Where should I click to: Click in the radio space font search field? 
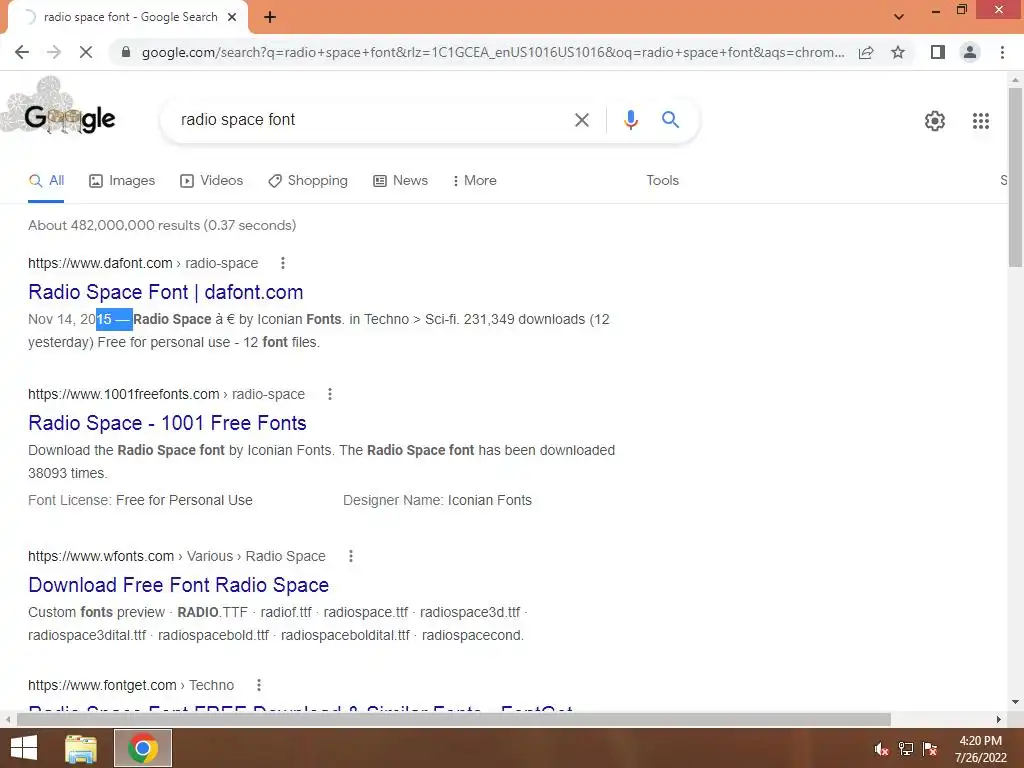[369, 120]
